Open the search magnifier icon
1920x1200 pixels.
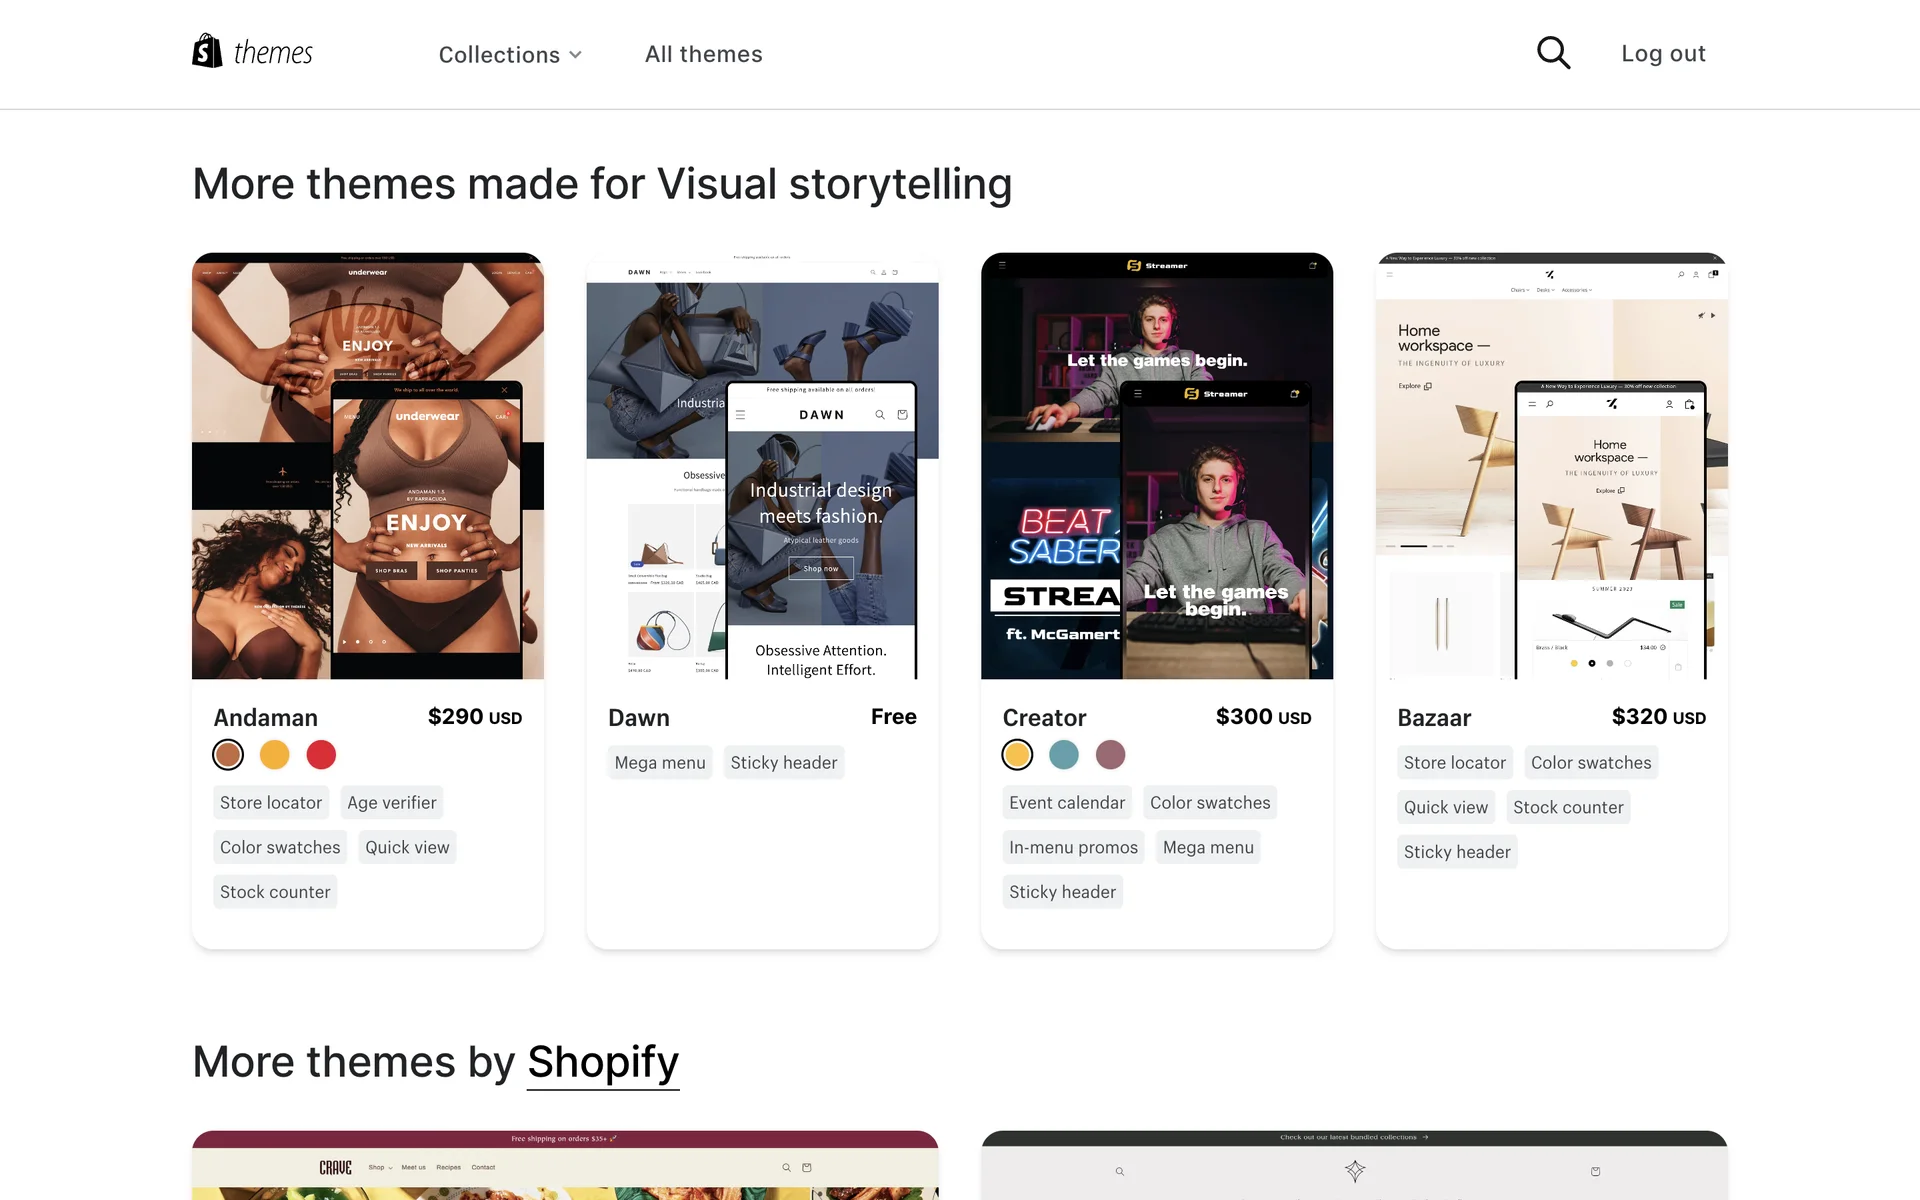[1553, 53]
